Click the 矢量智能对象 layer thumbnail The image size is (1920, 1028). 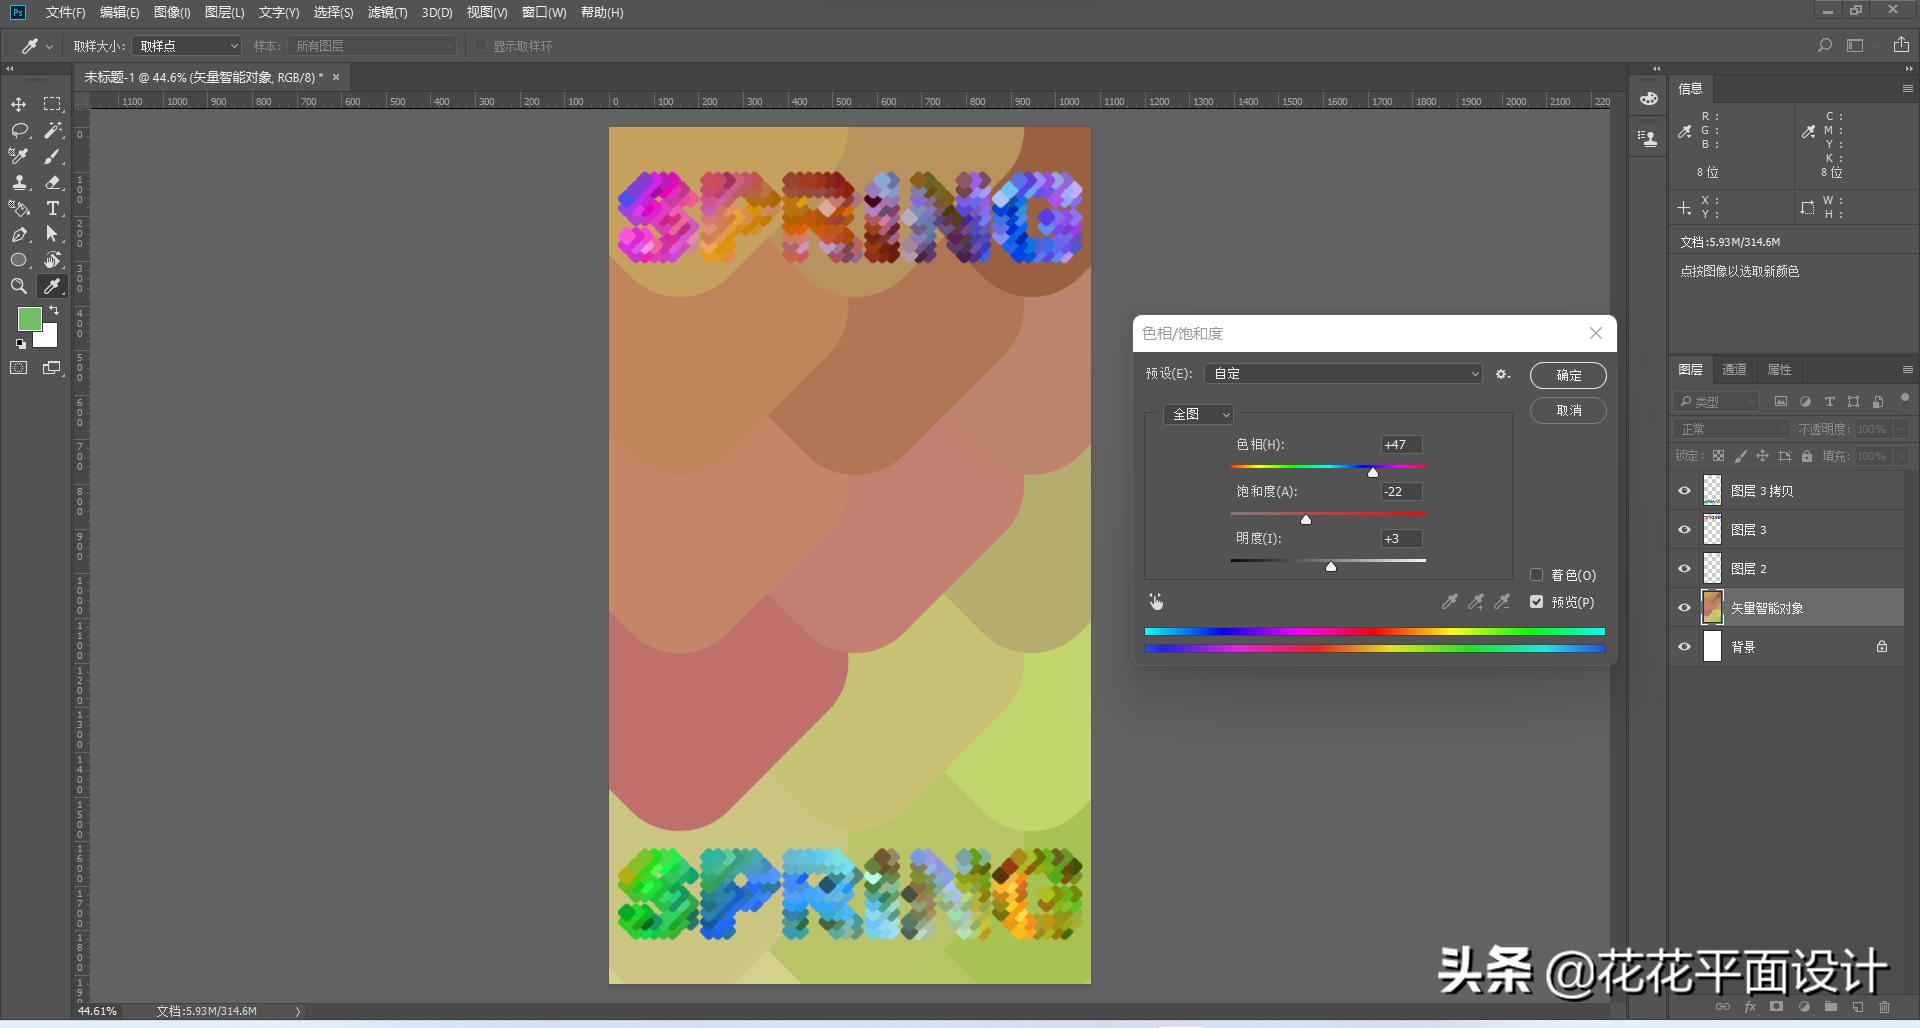click(1713, 608)
